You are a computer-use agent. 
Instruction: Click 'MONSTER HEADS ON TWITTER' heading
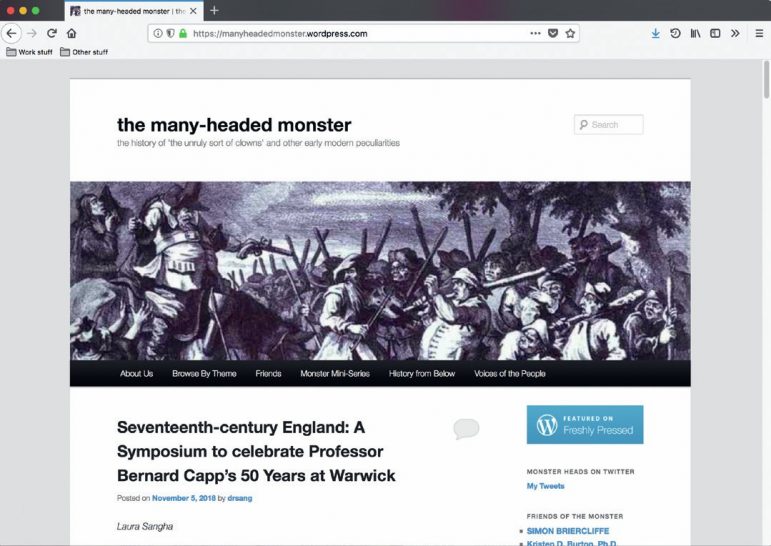click(580, 471)
